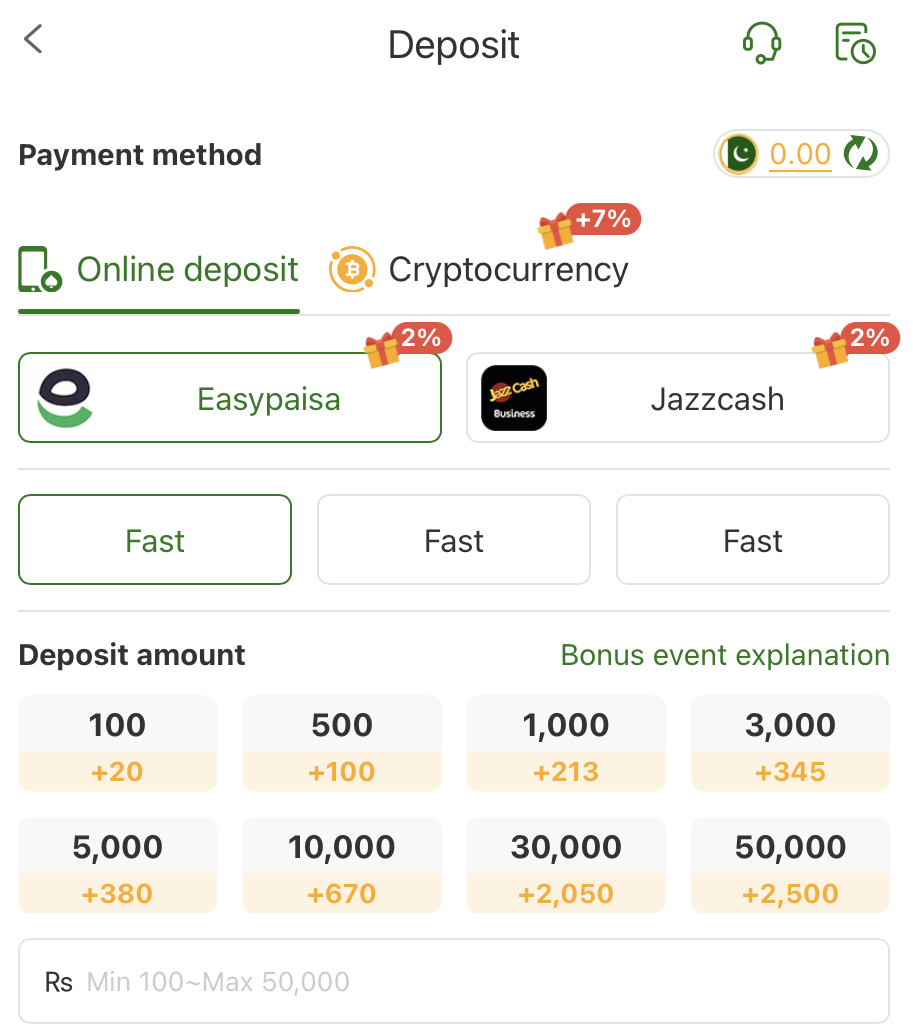The image size is (913, 1024).
Task: Choose the middle Fast channel option
Action: [454, 541]
